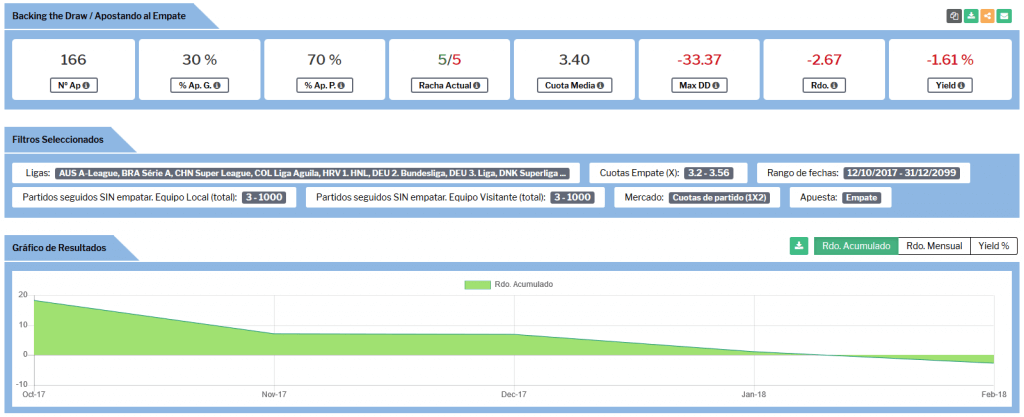Click the green email envelope icon
Image resolution: width=1024 pixels, height=417 pixels.
(1004, 15)
